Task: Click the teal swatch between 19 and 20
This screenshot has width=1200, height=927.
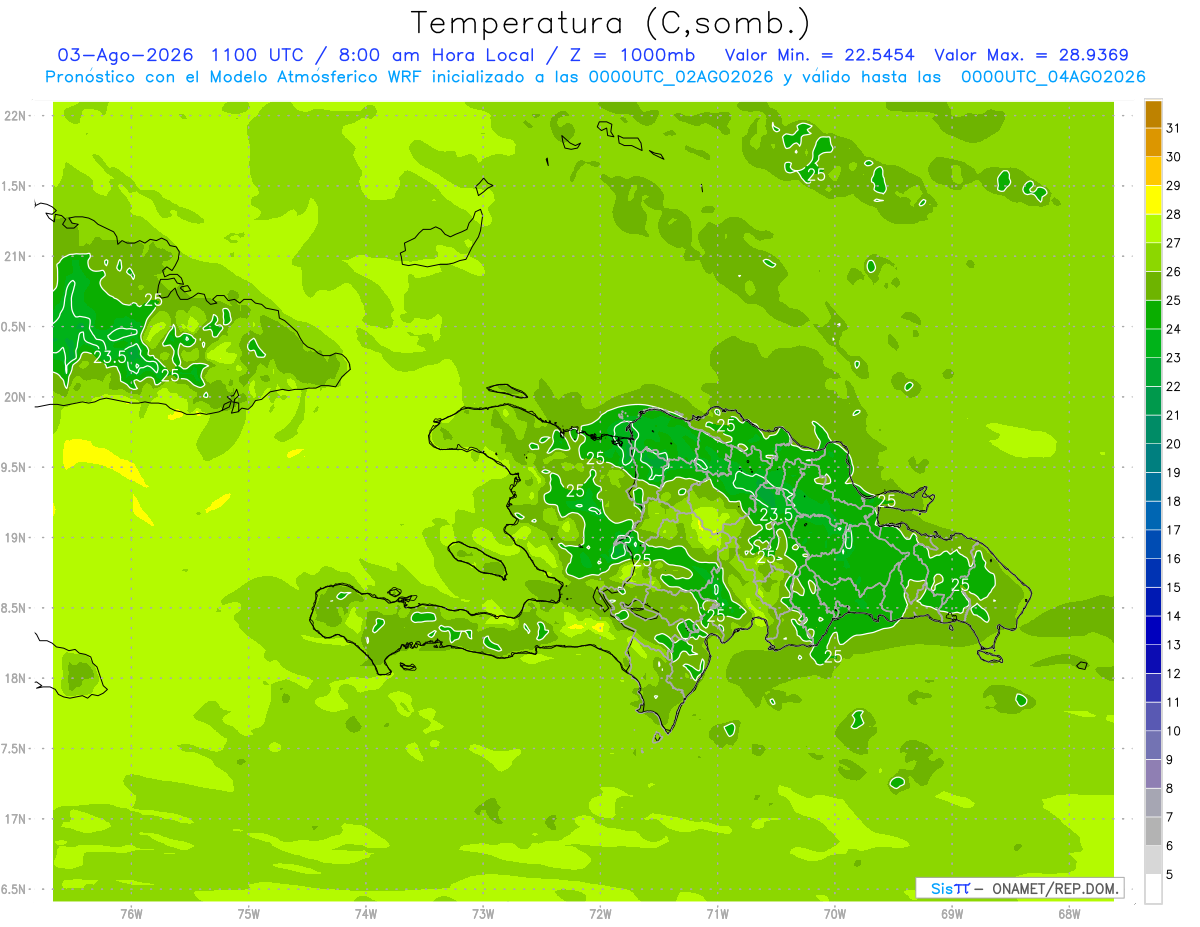Action: click(x=1154, y=458)
